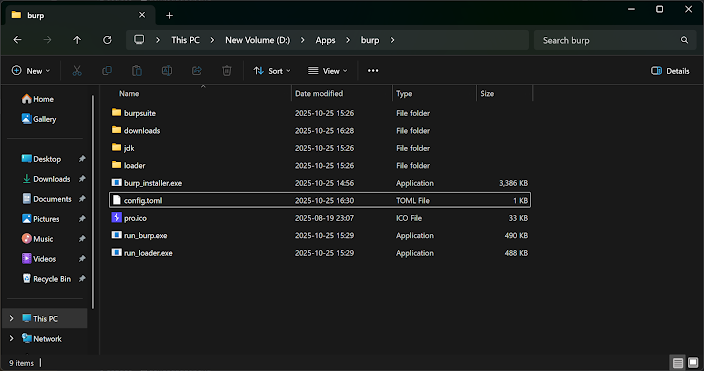The height and width of the screenshot is (371, 704).
Task: Click the 9 items status text
Action: [22, 363]
